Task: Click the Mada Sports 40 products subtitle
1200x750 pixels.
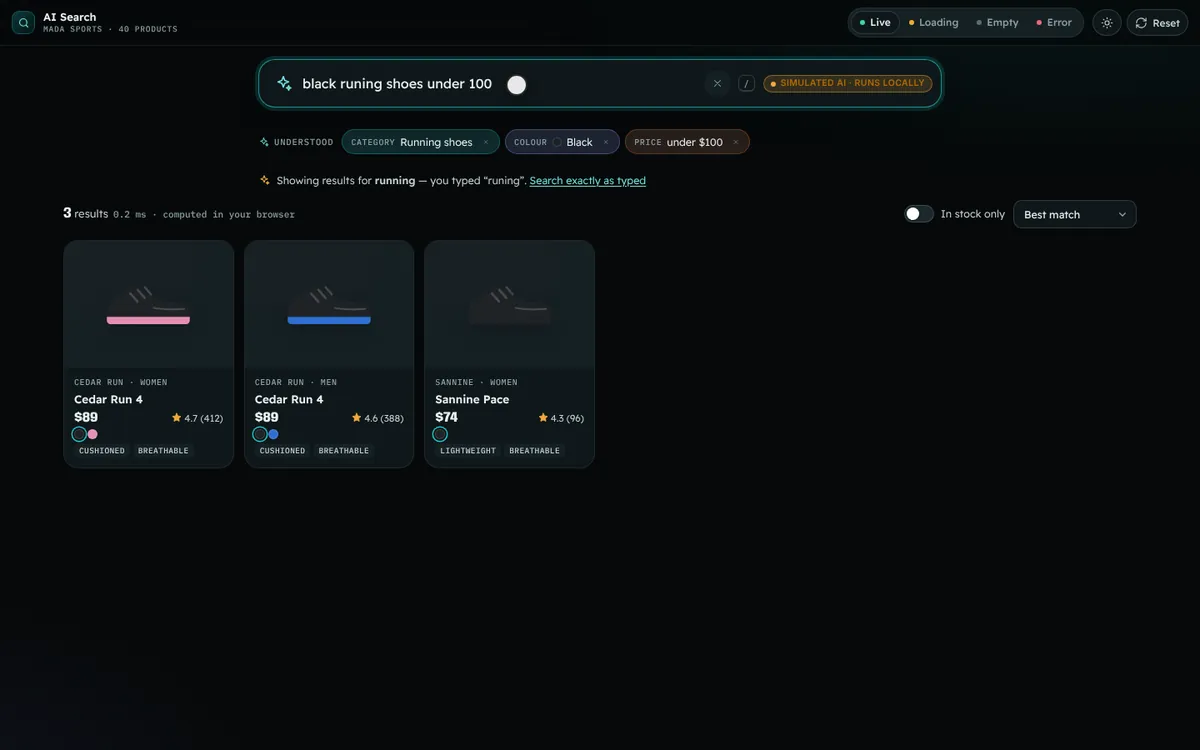Action: 110,29
